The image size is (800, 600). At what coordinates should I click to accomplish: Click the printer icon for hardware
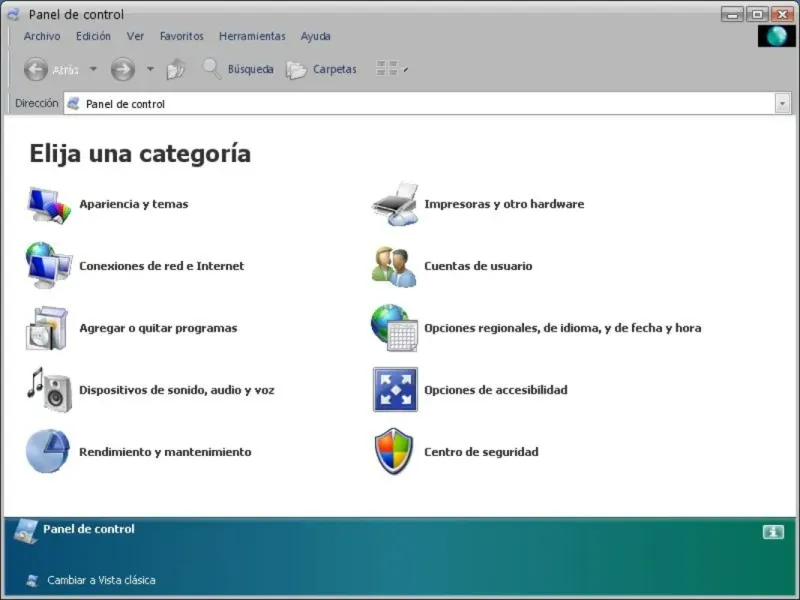pyautogui.click(x=395, y=204)
